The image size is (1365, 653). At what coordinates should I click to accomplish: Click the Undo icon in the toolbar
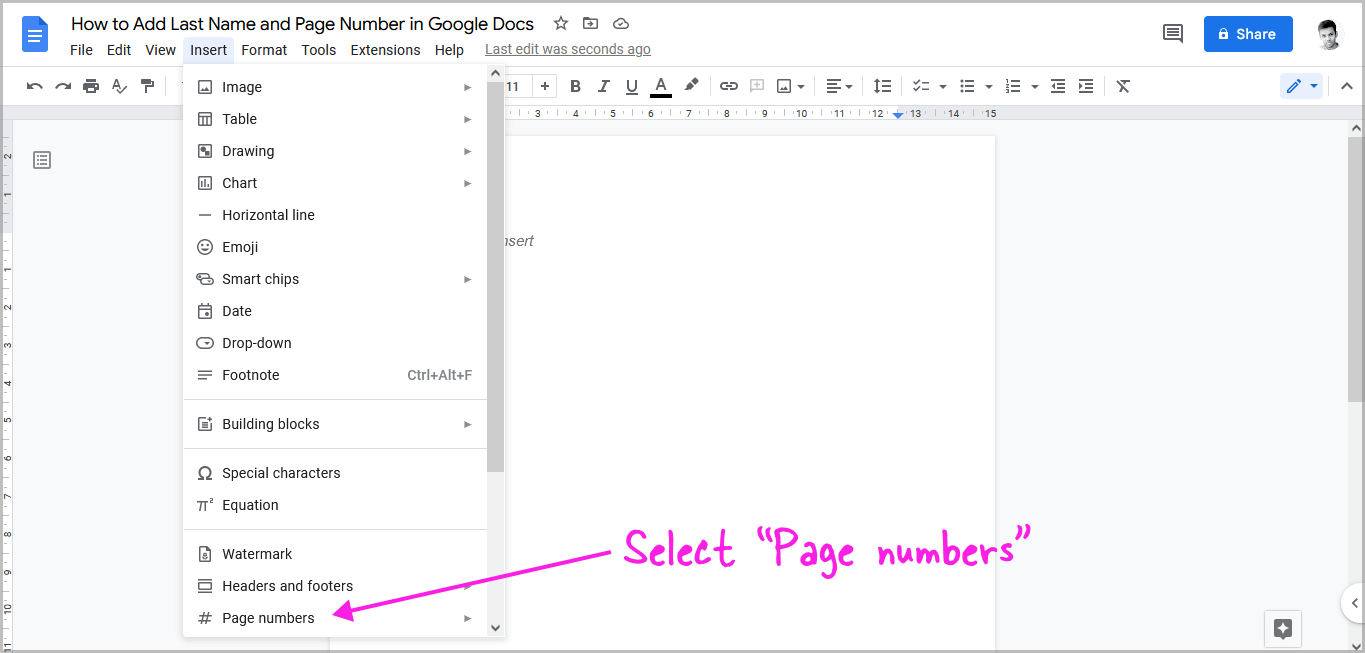click(34, 86)
